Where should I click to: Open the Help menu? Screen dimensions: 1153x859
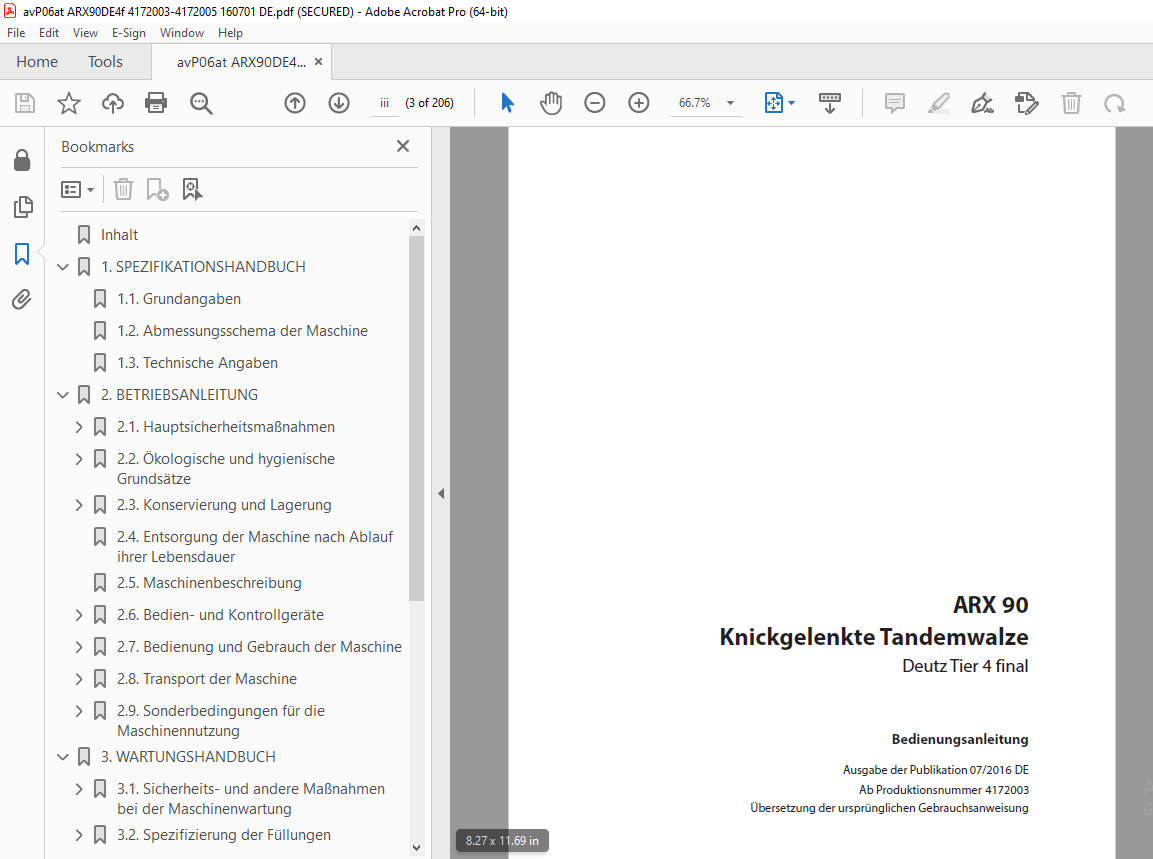pos(230,33)
